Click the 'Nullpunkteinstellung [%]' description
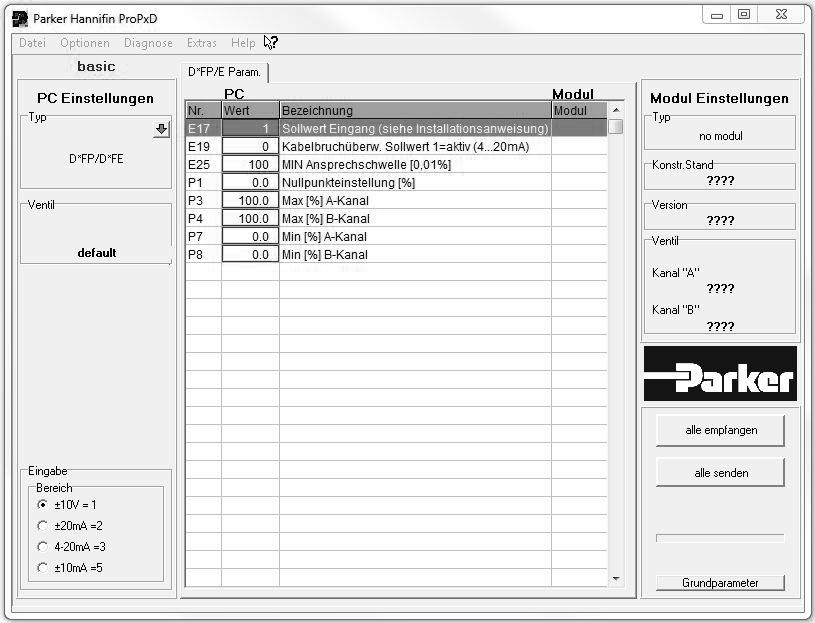Image resolution: width=815 pixels, height=623 pixels. (x=348, y=183)
